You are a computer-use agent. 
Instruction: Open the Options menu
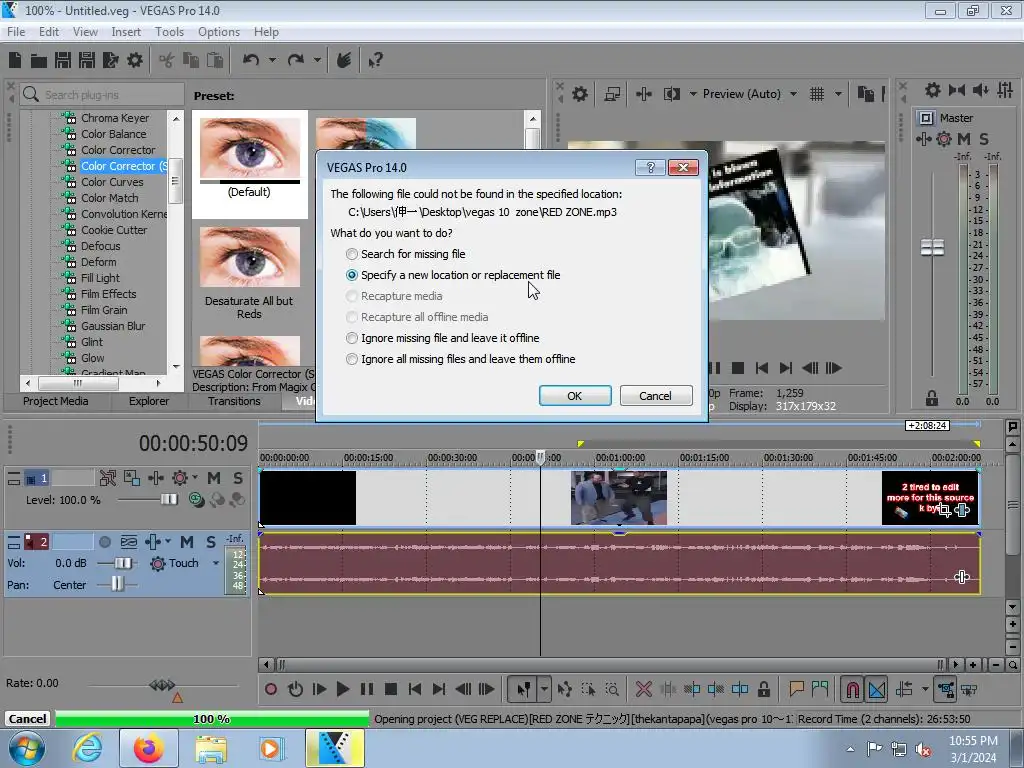click(x=219, y=32)
